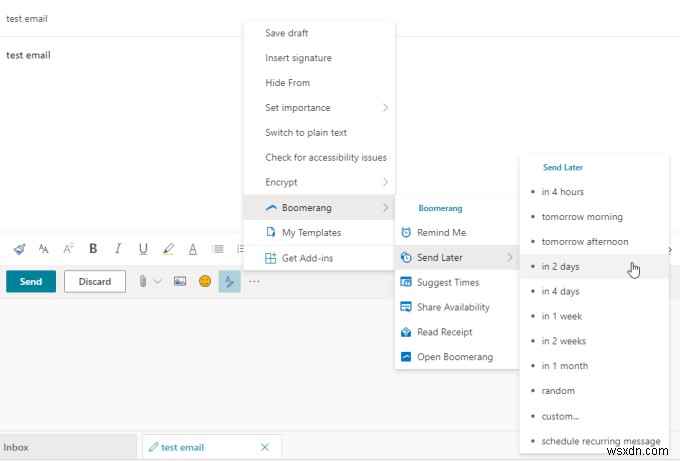Insert picture inline icon

pyautogui.click(x=180, y=281)
